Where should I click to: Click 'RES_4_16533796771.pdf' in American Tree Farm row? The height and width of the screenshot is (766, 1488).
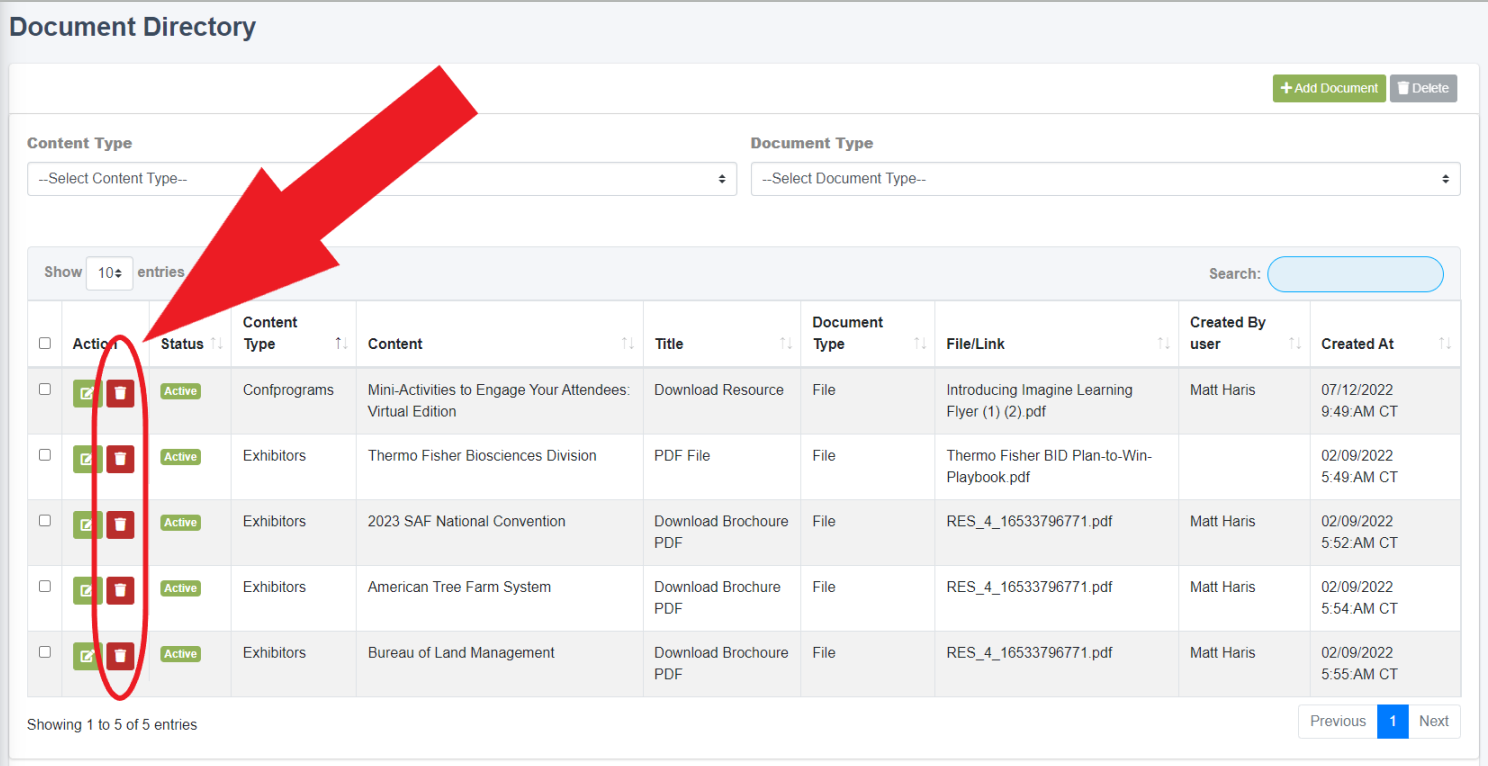tap(1029, 587)
